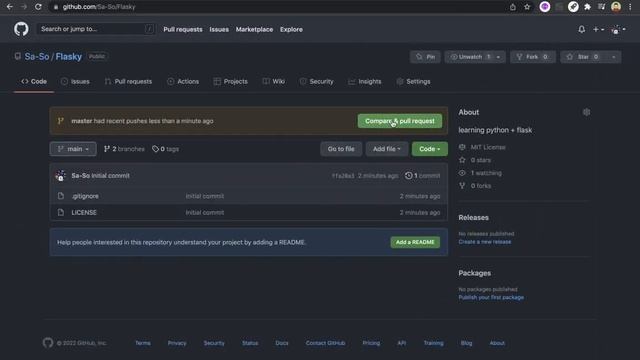Viewport: 640px width, 360px height.
Task: View the 0 tags link
Action: pyautogui.click(x=165, y=149)
